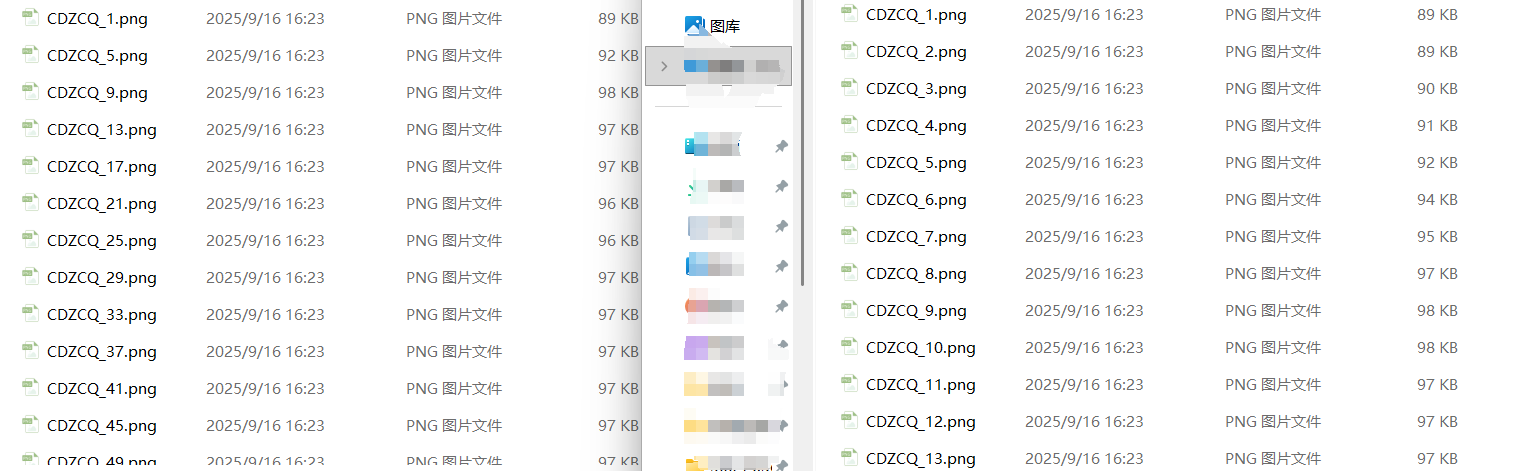Viewport: 1532px width, 471px height.
Task: Select the PNG icon beside CDZCQ_25.png
Action: pos(30,240)
